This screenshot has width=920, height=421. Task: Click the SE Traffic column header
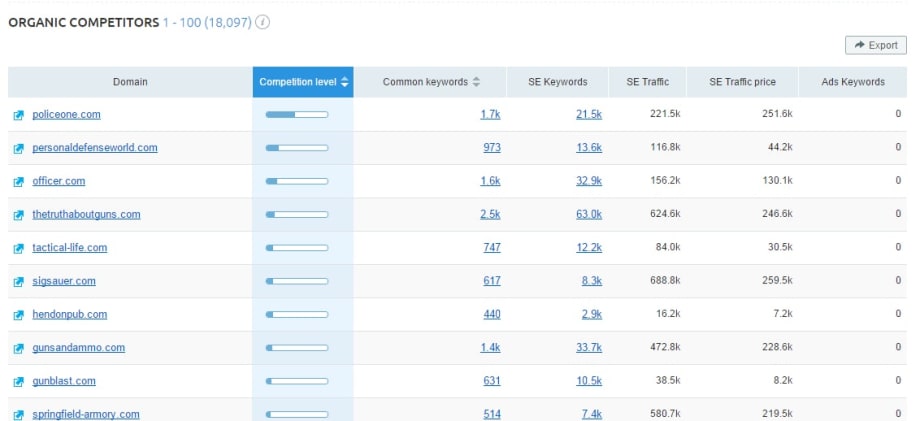pos(647,82)
